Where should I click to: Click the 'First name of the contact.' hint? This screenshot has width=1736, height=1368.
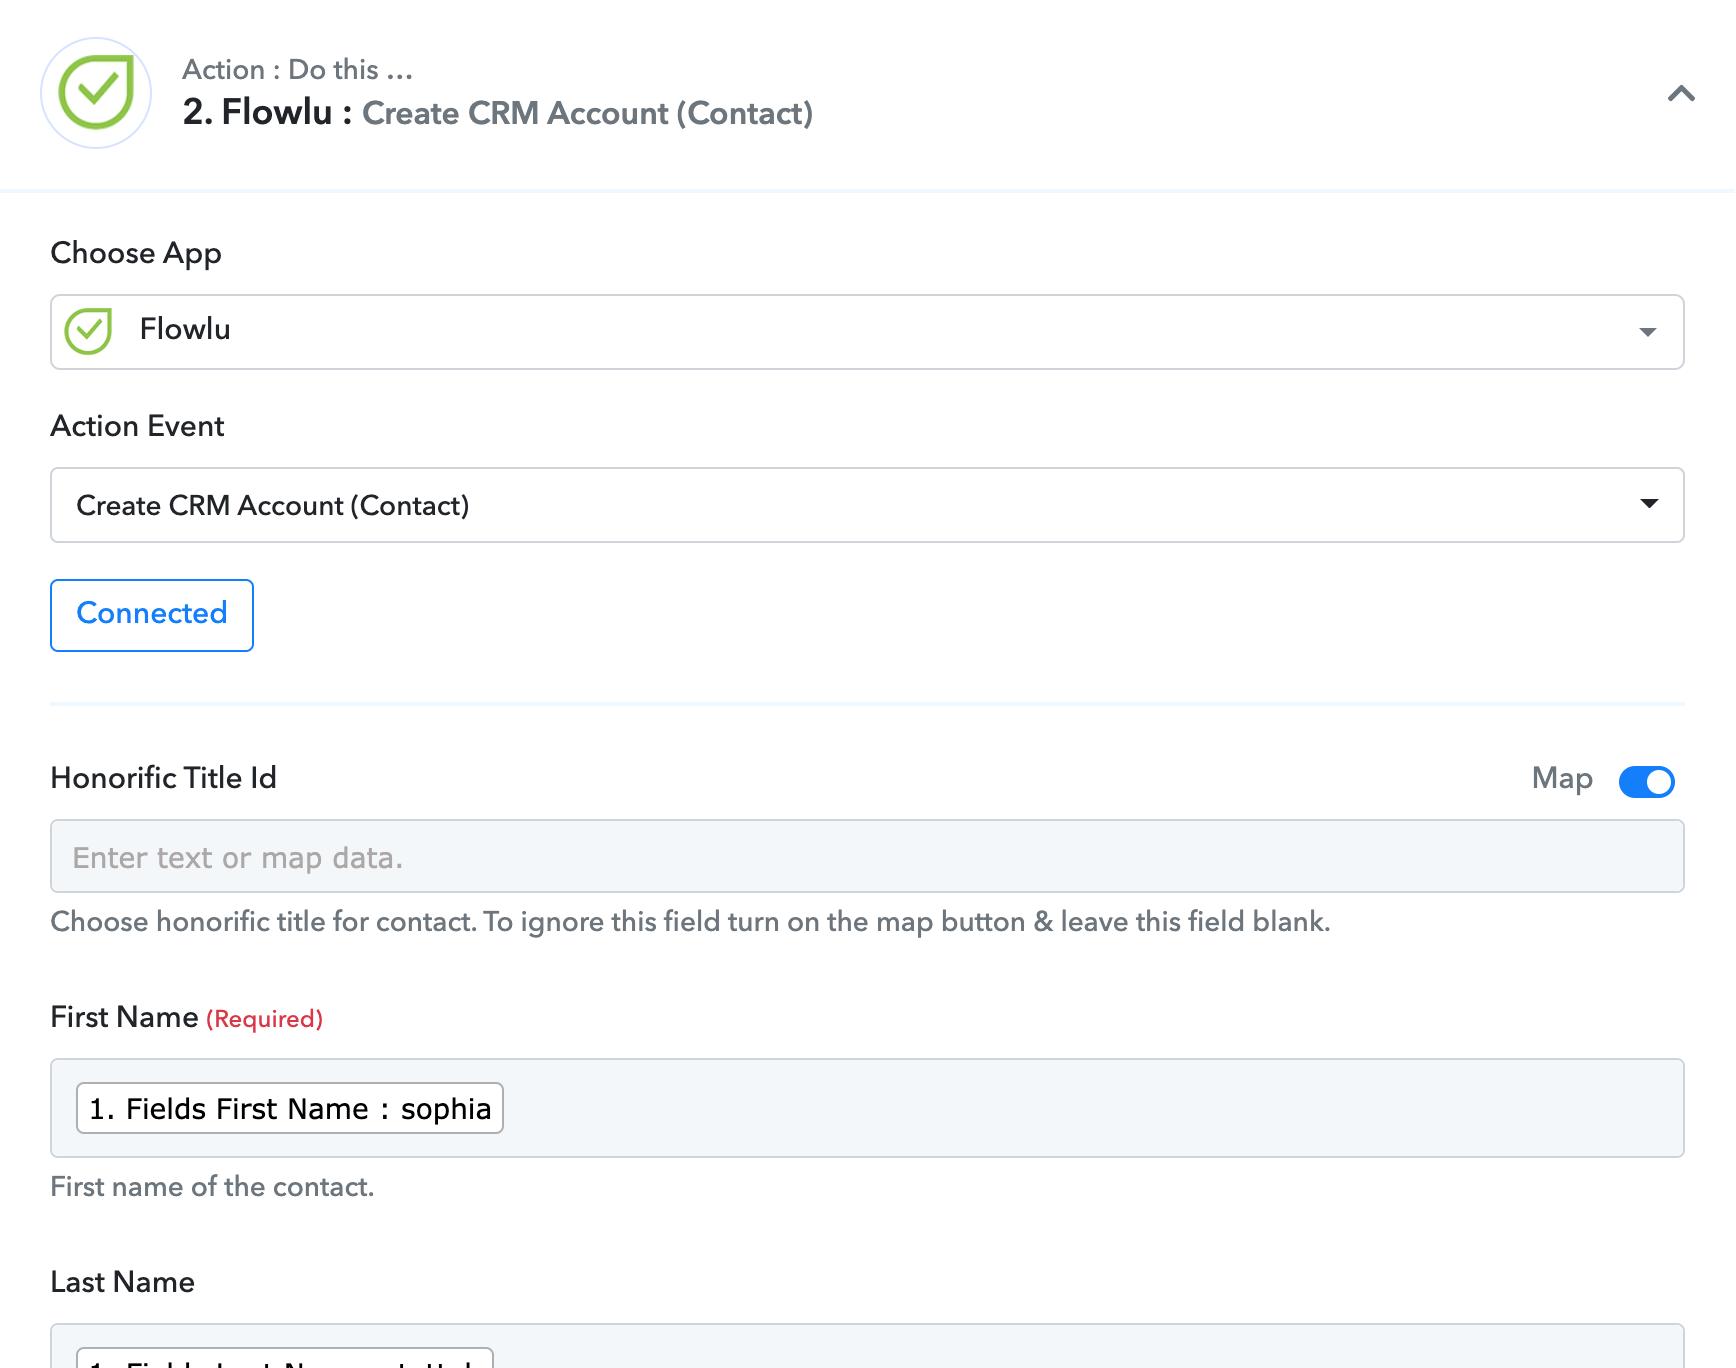coord(212,1187)
